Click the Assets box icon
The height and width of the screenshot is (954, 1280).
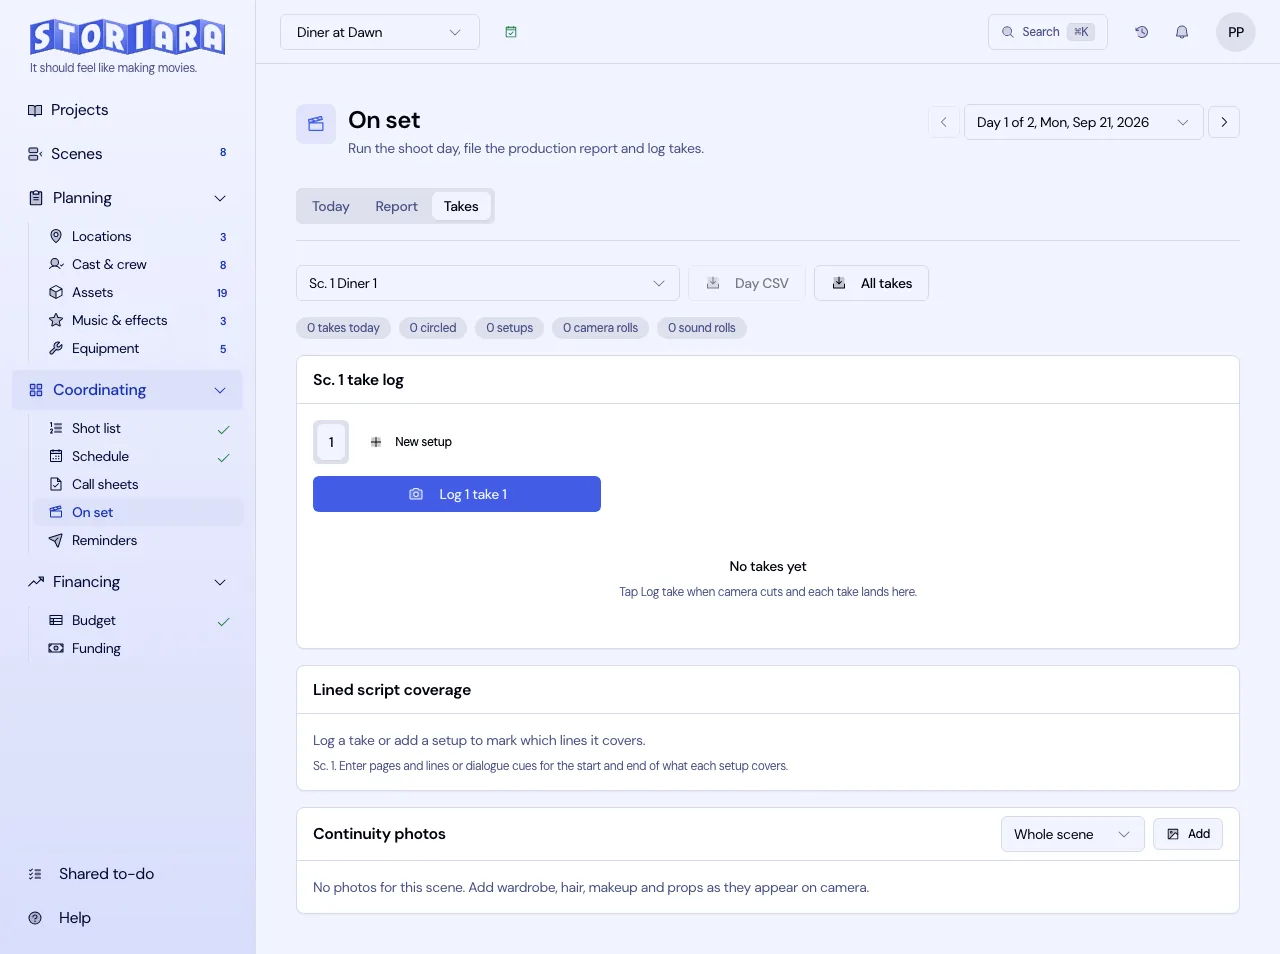click(x=56, y=292)
